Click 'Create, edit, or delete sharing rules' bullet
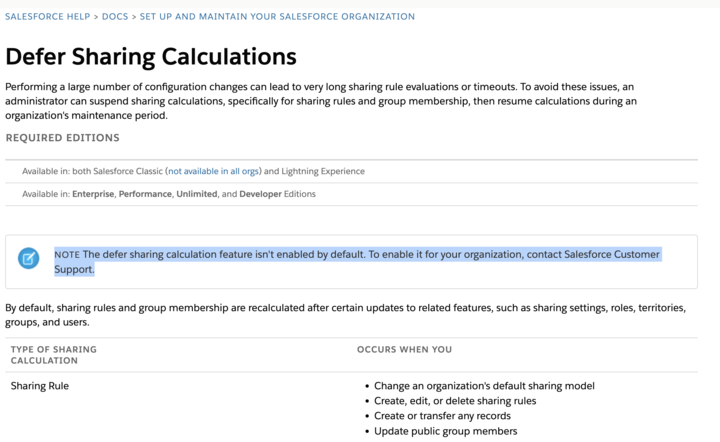Screen dimensions: 720x442 (x=455, y=401)
